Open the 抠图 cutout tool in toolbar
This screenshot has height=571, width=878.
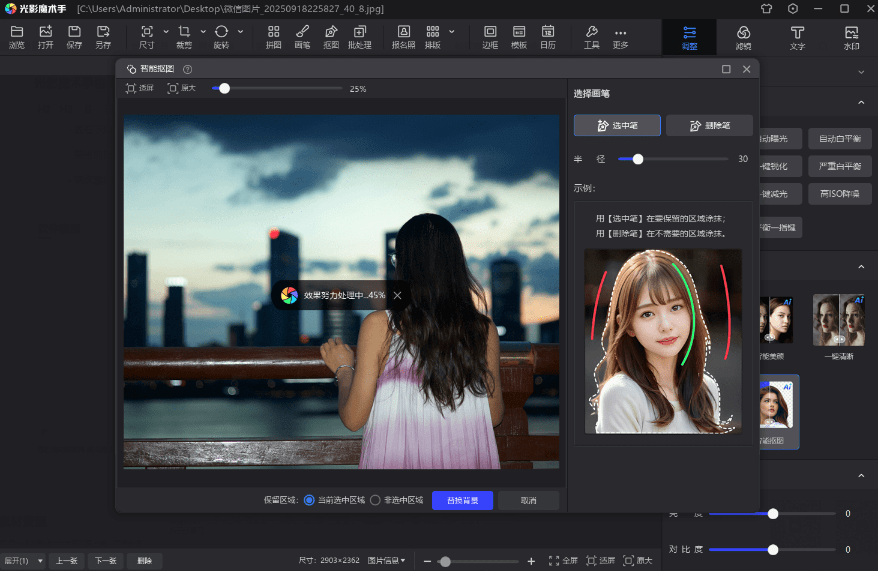point(331,37)
